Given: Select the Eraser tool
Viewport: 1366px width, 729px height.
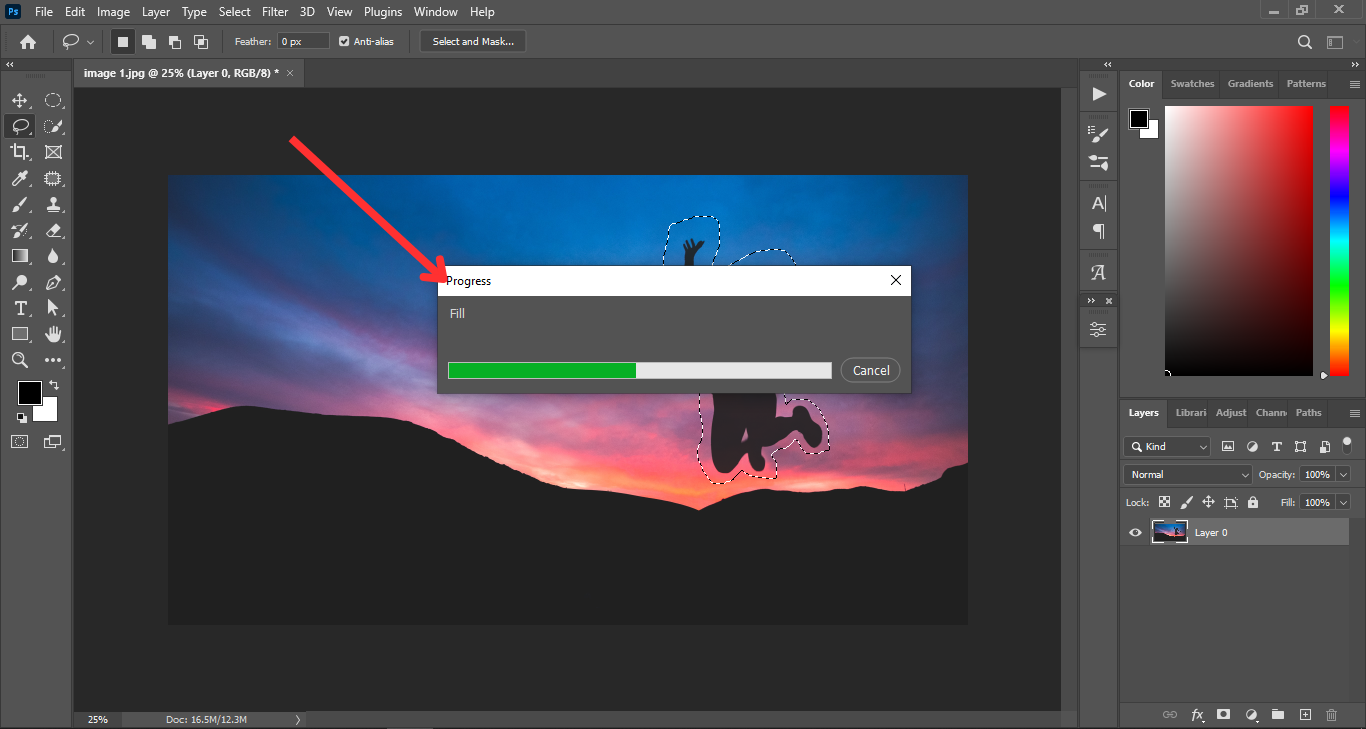Looking at the screenshot, I should coord(53,230).
